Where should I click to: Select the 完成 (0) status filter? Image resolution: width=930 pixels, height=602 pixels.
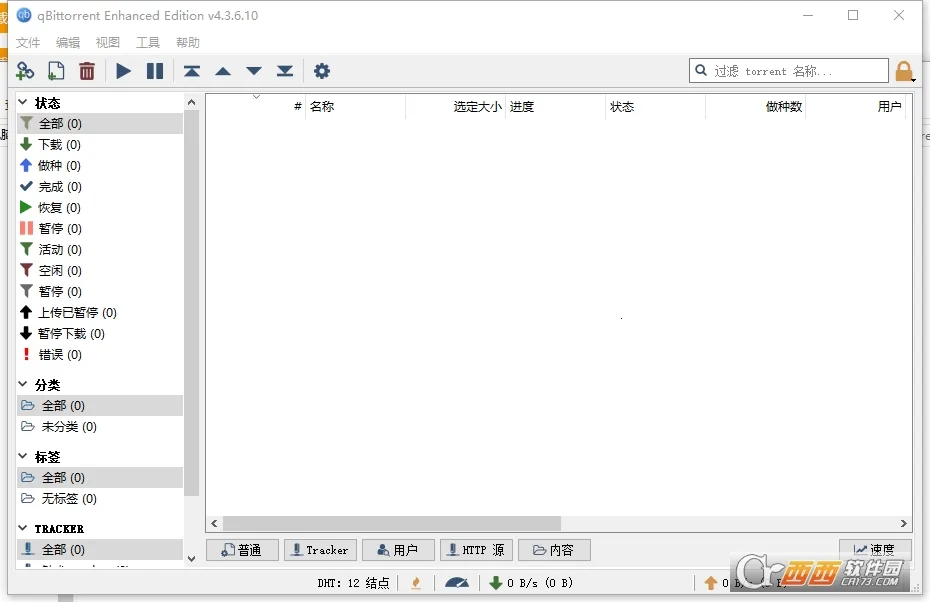pos(53,186)
